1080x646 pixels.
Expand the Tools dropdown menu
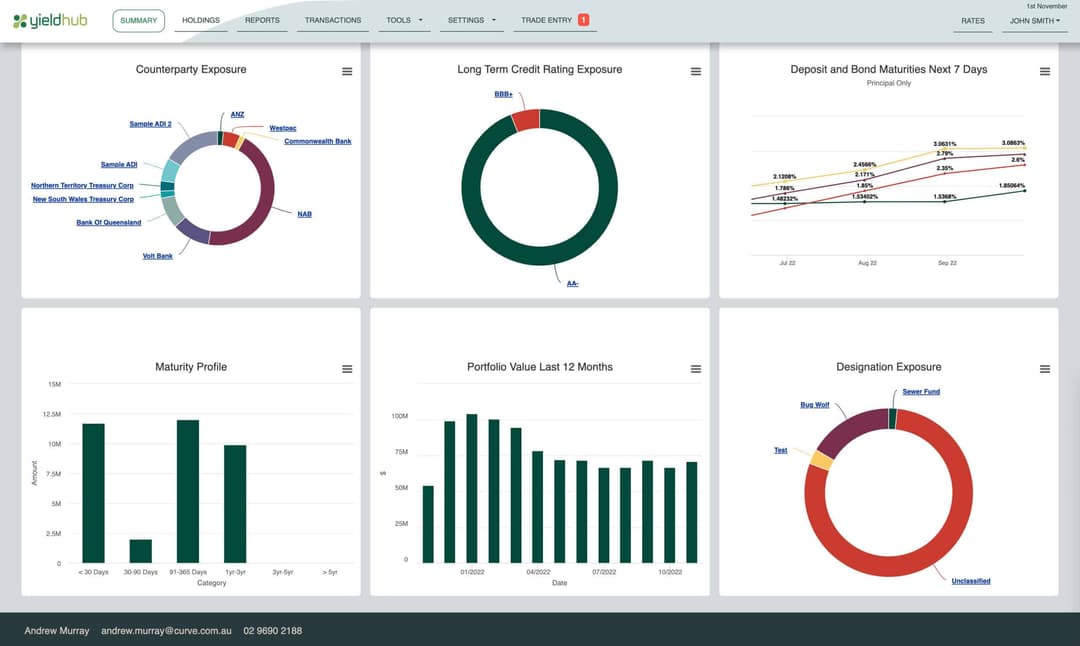tap(405, 20)
